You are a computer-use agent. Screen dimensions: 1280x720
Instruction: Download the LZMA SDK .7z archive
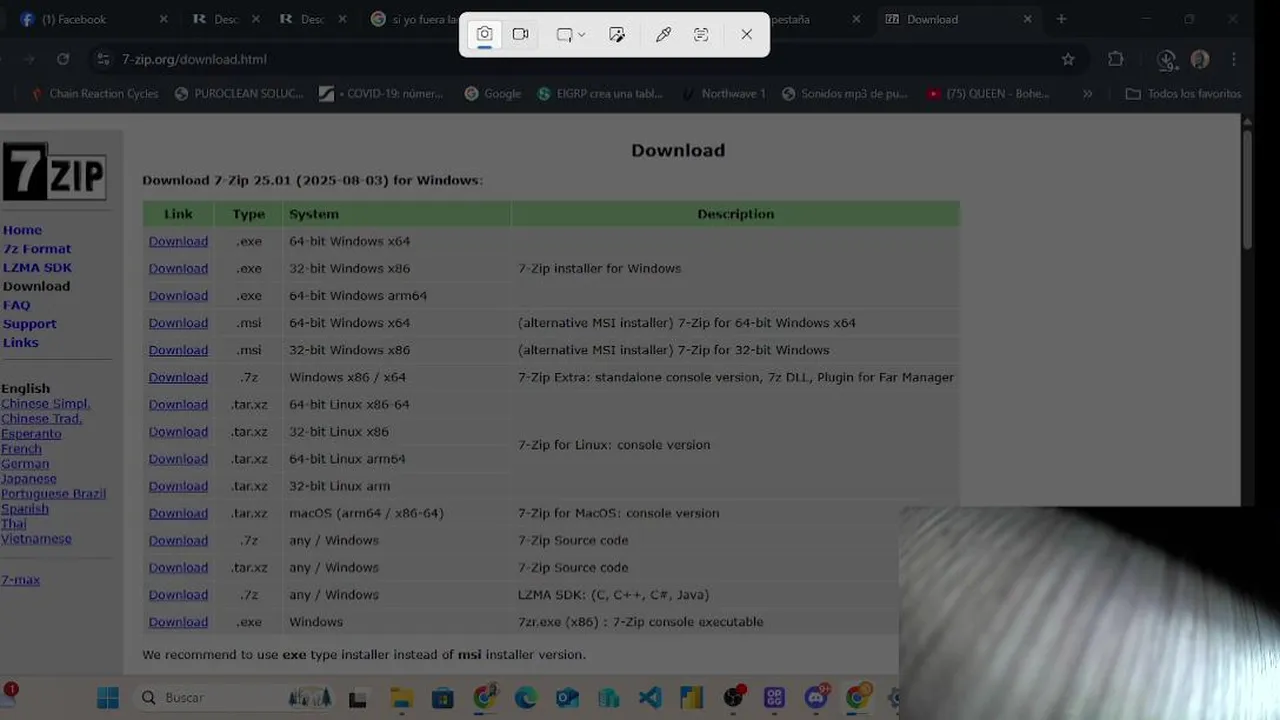(178, 595)
